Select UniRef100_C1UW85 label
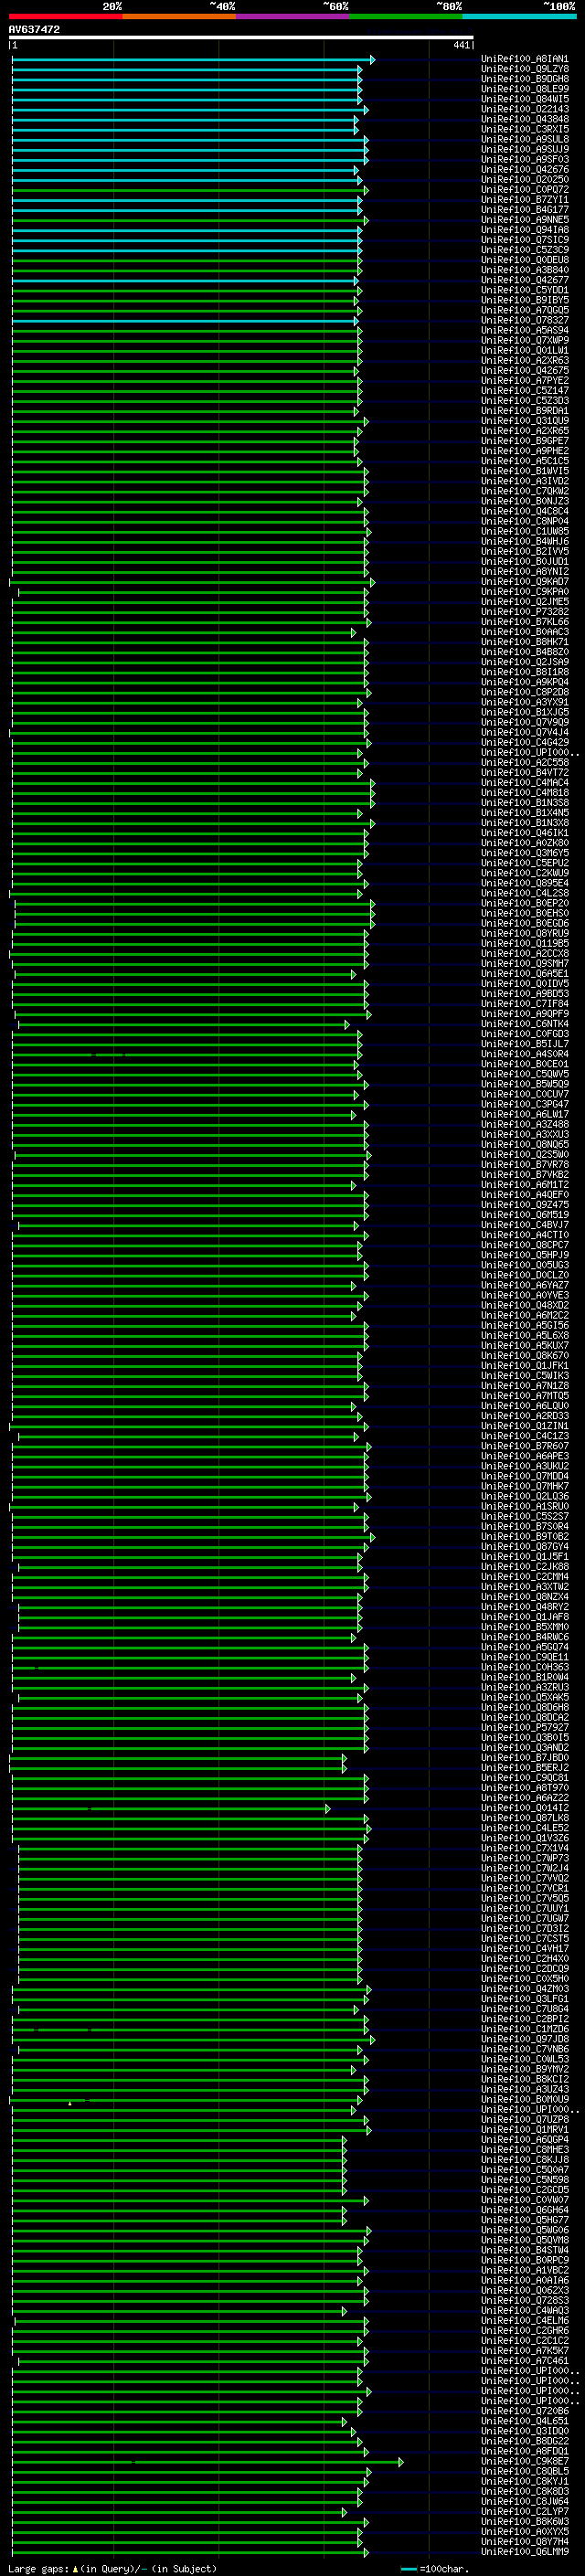585x2576 pixels. pos(525,531)
